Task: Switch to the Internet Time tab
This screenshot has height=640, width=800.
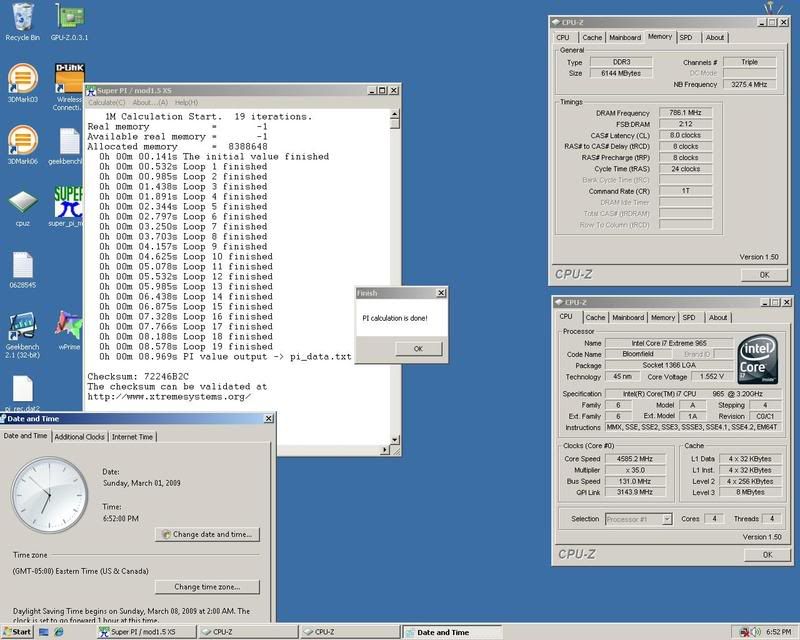Action: pyautogui.click(x=133, y=437)
